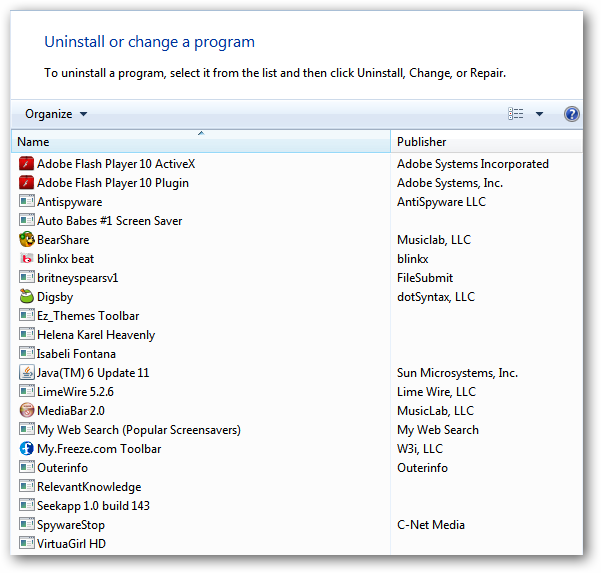Select the Isabeli Fontana entry name

pos(76,354)
